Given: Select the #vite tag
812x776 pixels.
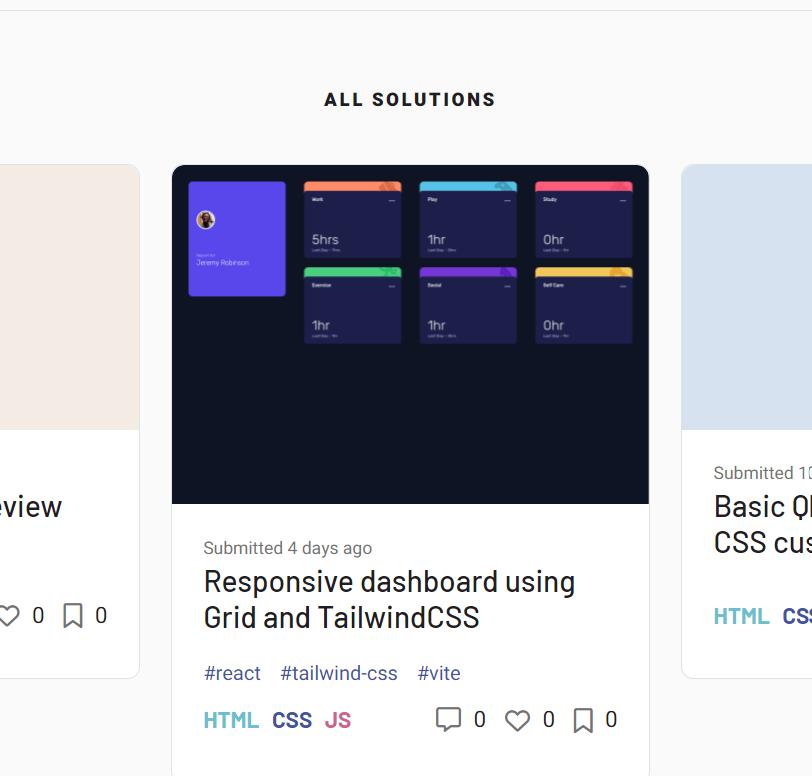Looking at the screenshot, I should click(x=439, y=673).
